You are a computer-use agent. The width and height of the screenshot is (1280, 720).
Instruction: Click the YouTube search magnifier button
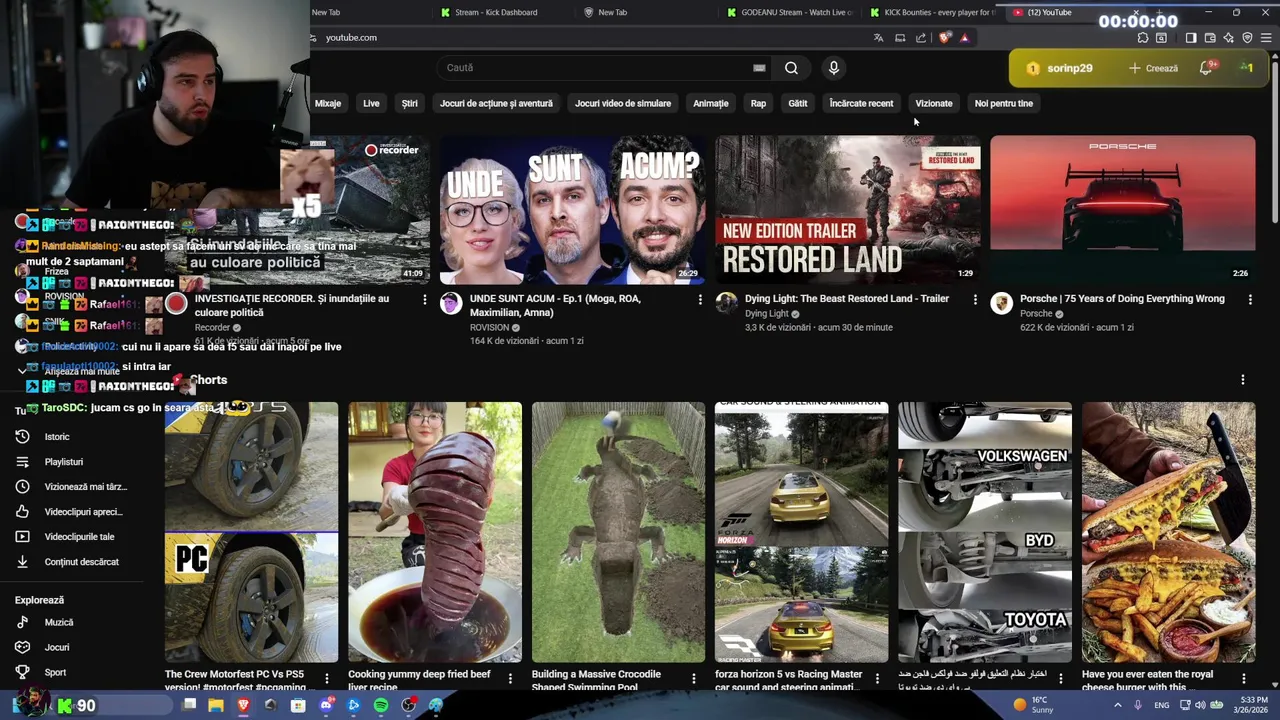(791, 68)
